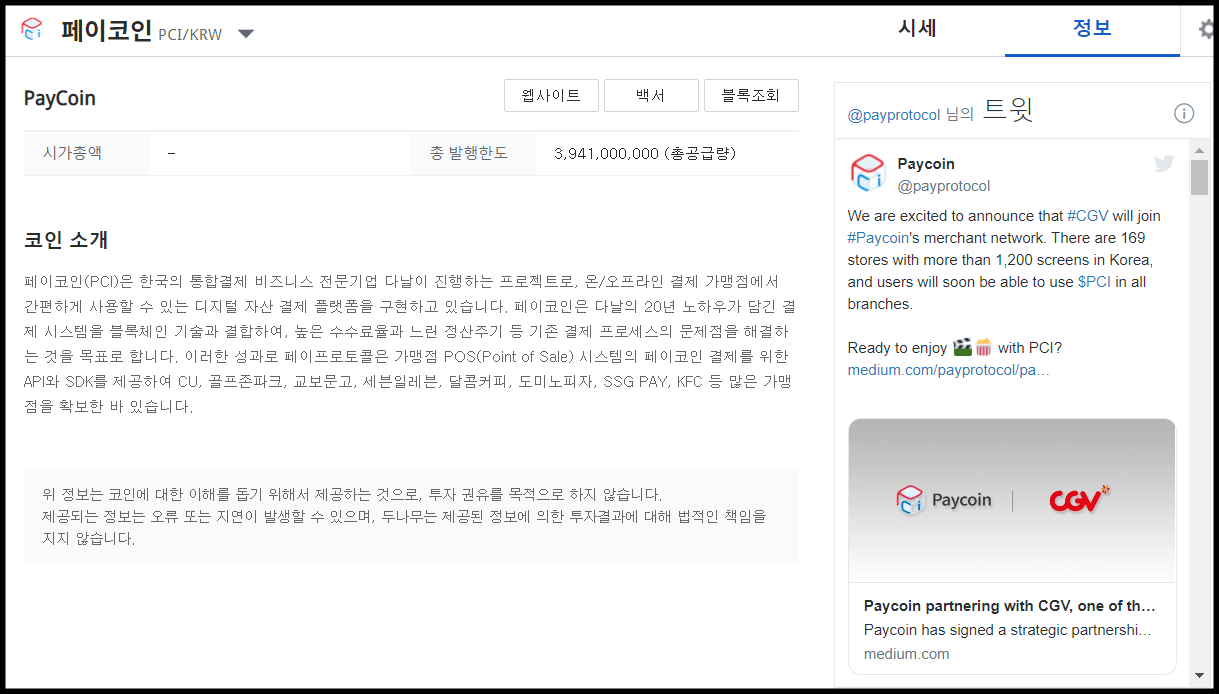Click the tweet panel scrollbar thumb
This screenshot has width=1219, height=694.
[x=1199, y=177]
